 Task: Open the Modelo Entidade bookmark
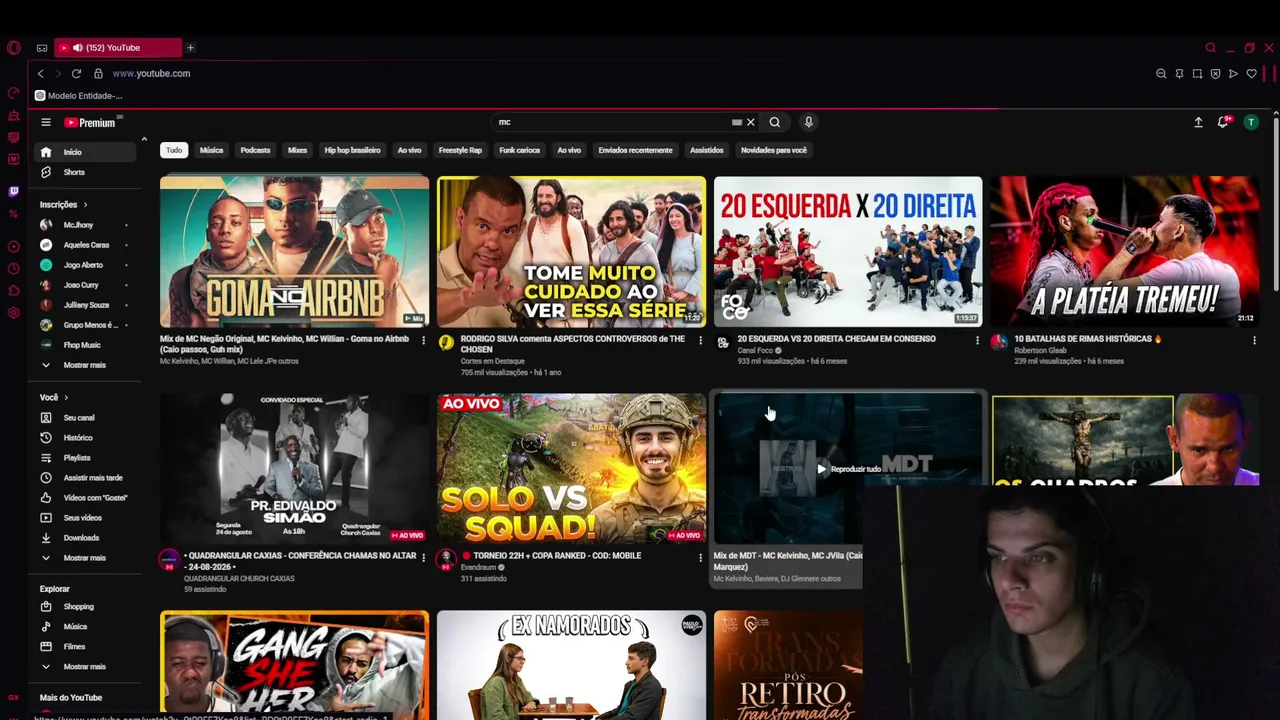pos(79,96)
